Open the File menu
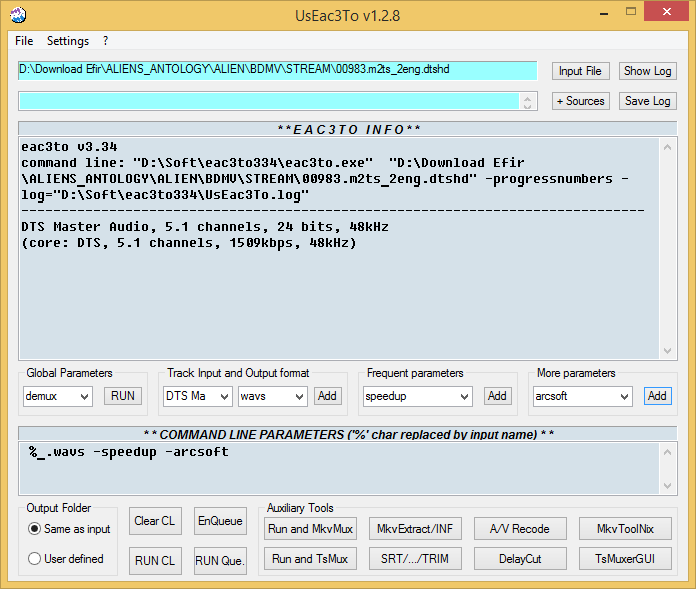Viewport: 696px width, 589px height. 24,41
